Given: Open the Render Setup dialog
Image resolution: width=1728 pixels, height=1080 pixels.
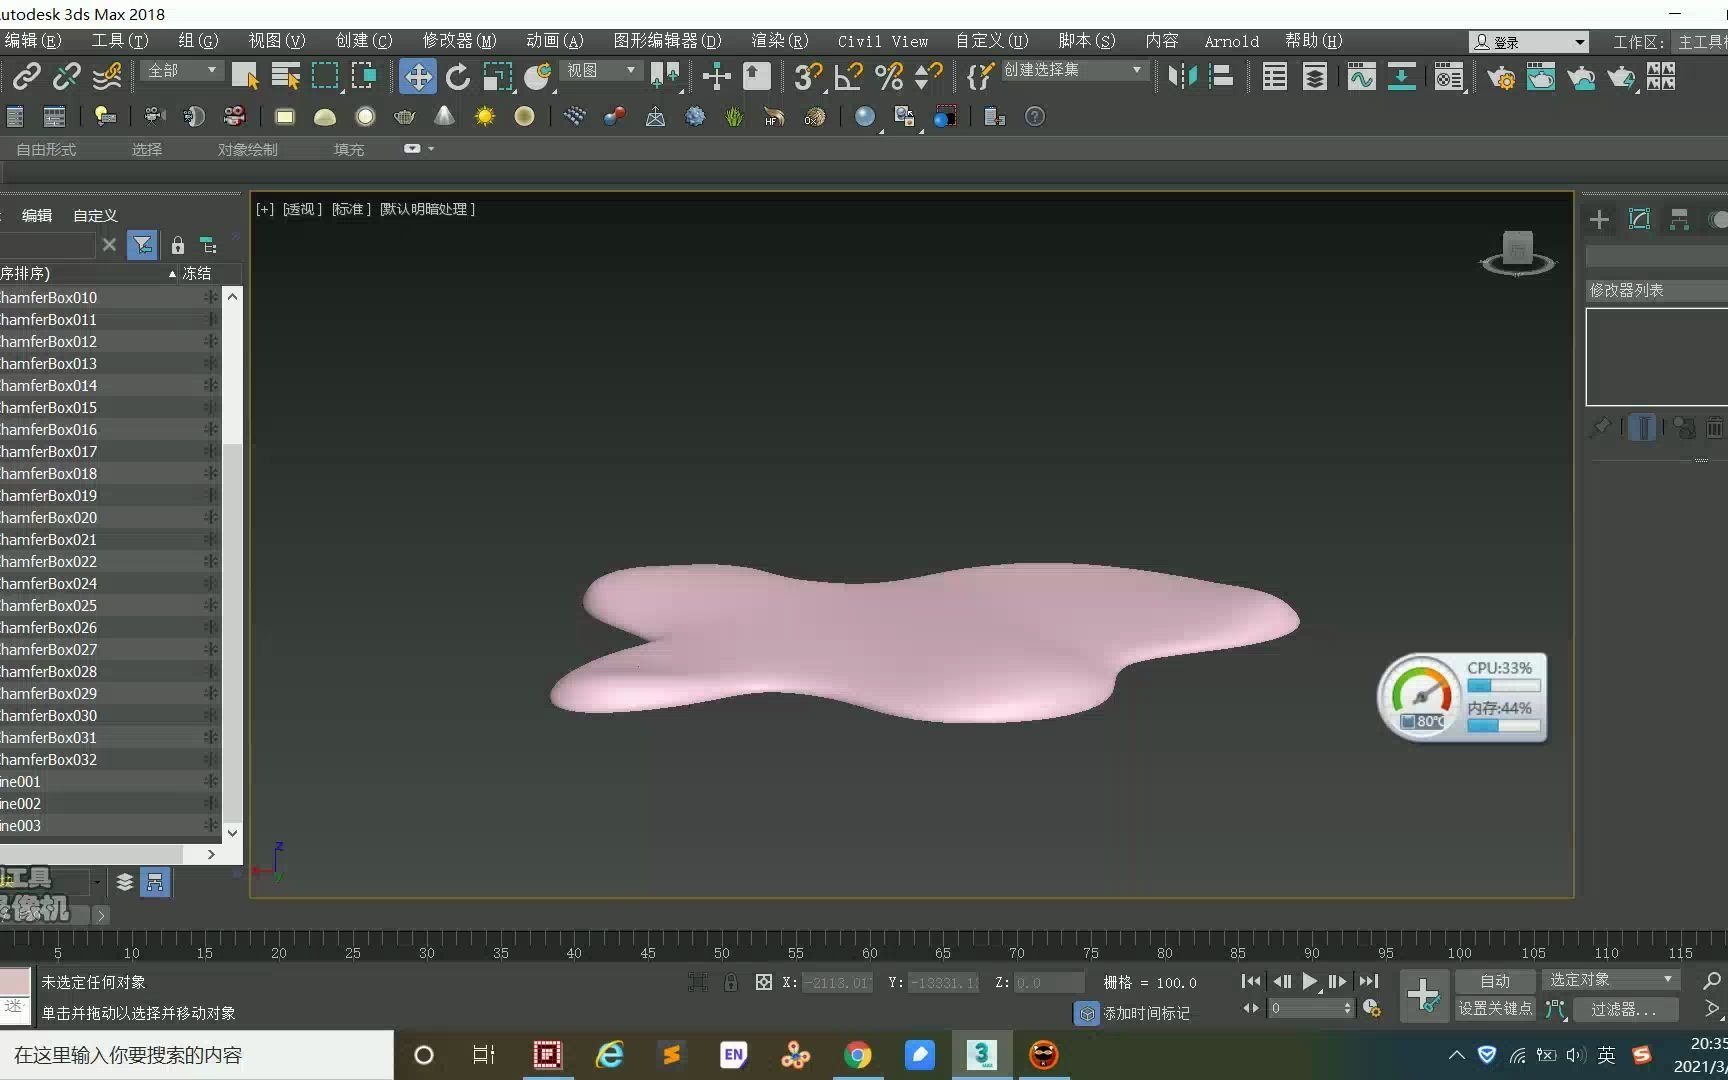Looking at the screenshot, I should (1501, 77).
